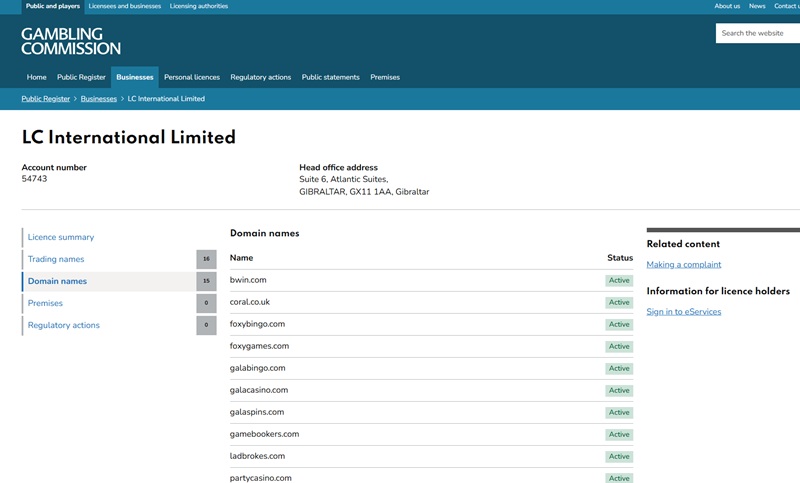Select the foxygames.com domain name
800x483 pixels.
[x=259, y=346]
